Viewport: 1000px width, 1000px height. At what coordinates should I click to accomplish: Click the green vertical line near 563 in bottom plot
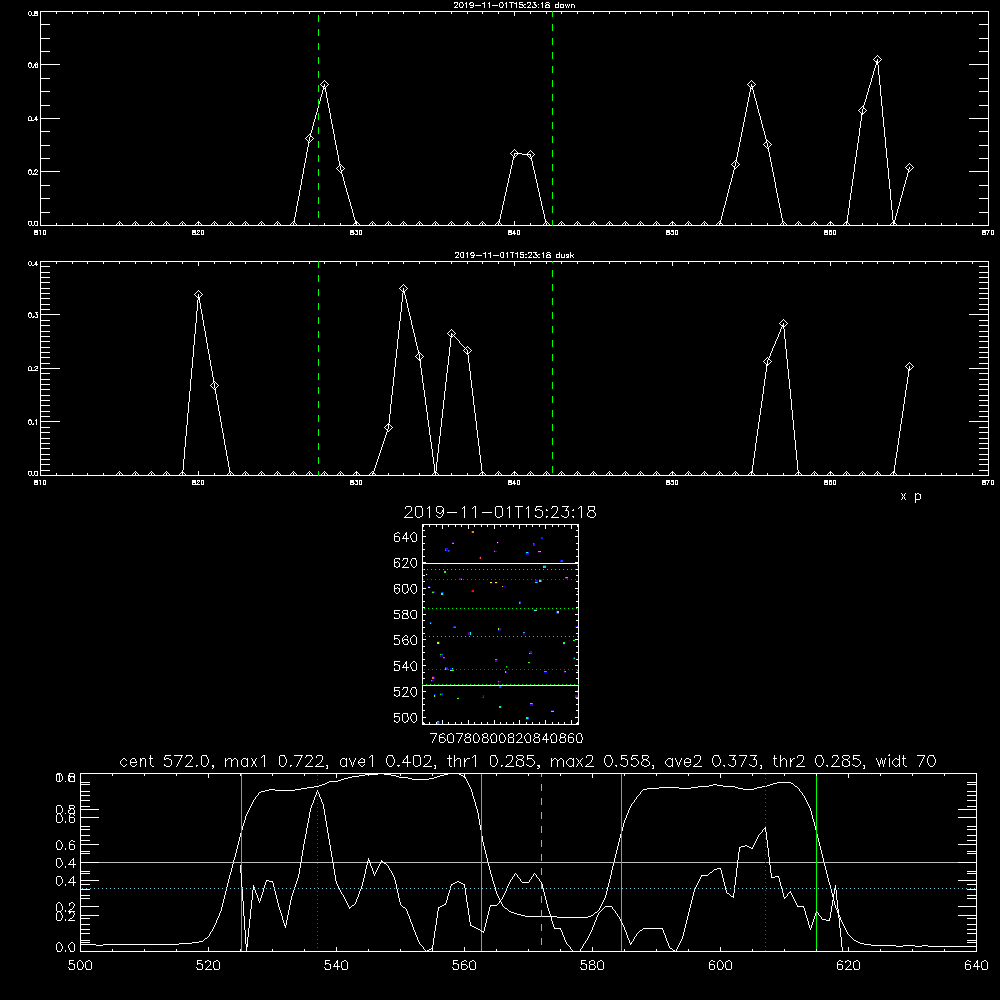click(x=482, y=861)
